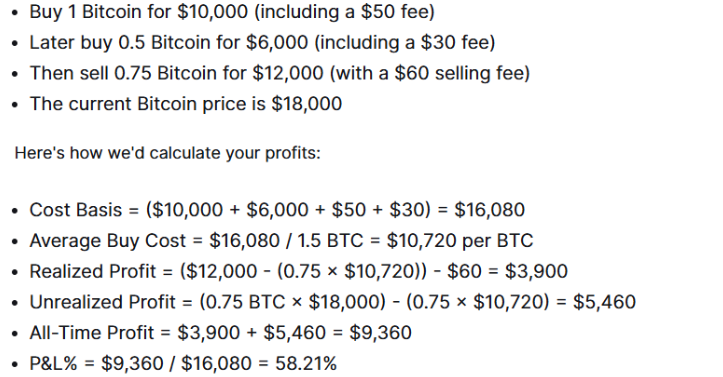The width and height of the screenshot is (723, 377).
Task: Click the '(including a $50 fee)' text
Action: pos(344,12)
